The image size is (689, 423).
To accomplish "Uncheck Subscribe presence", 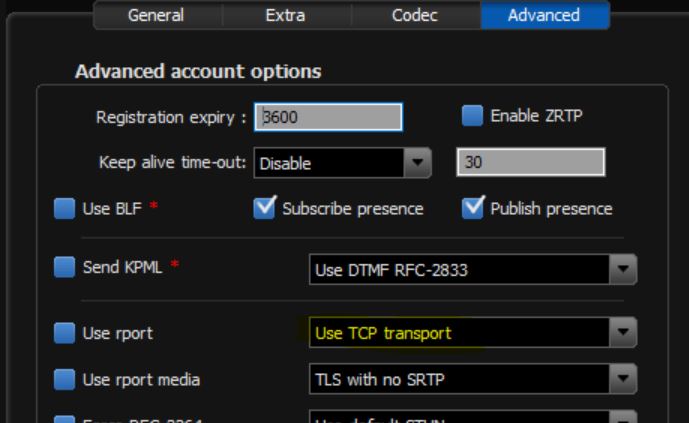I will click(x=265, y=209).
